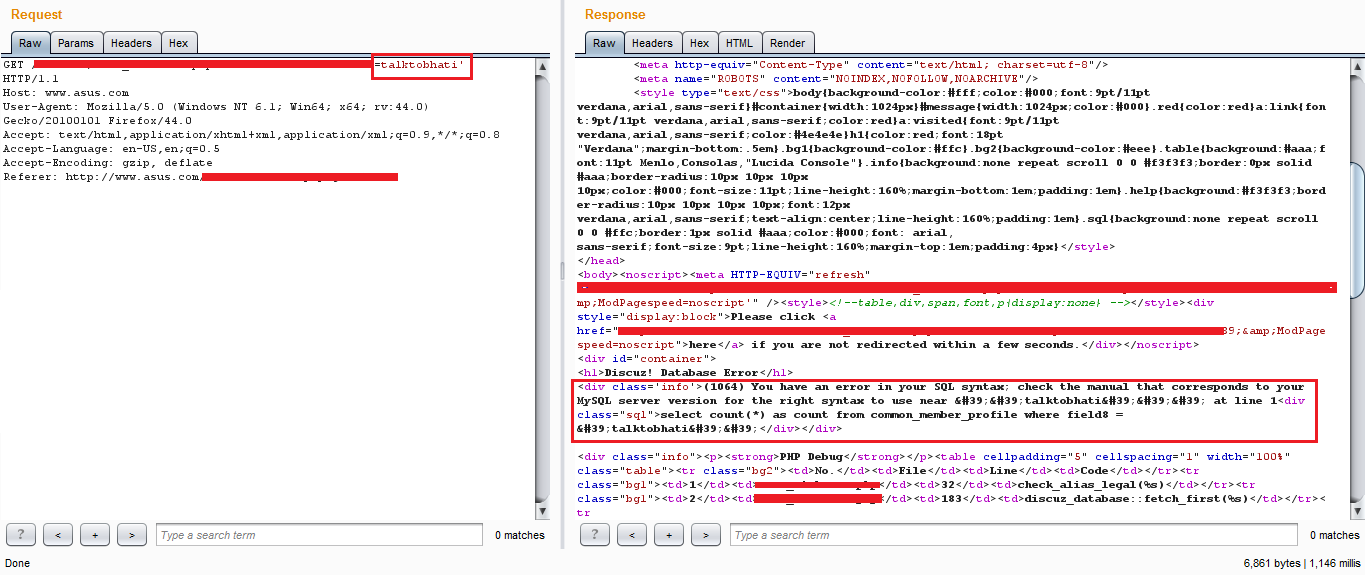
Task: Click the Request pane scrollbar up arrow
Action: (x=542, y=67)
